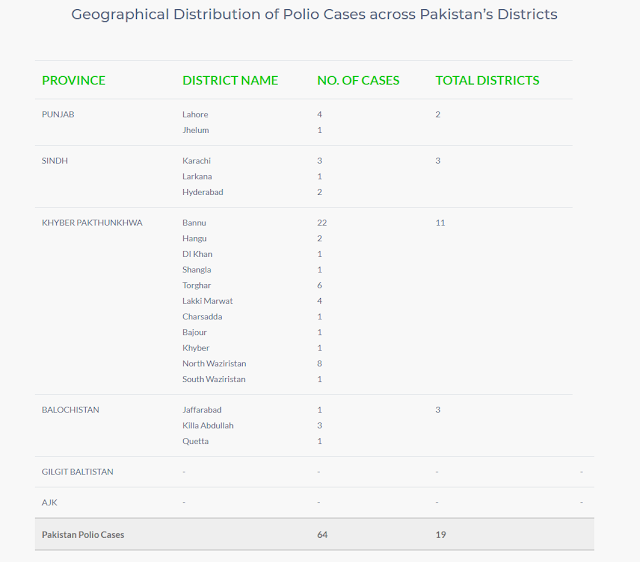Click the Pakistan Polio Cases total label
Viewport: 640px width, 562px height.
tap(83, 534)
